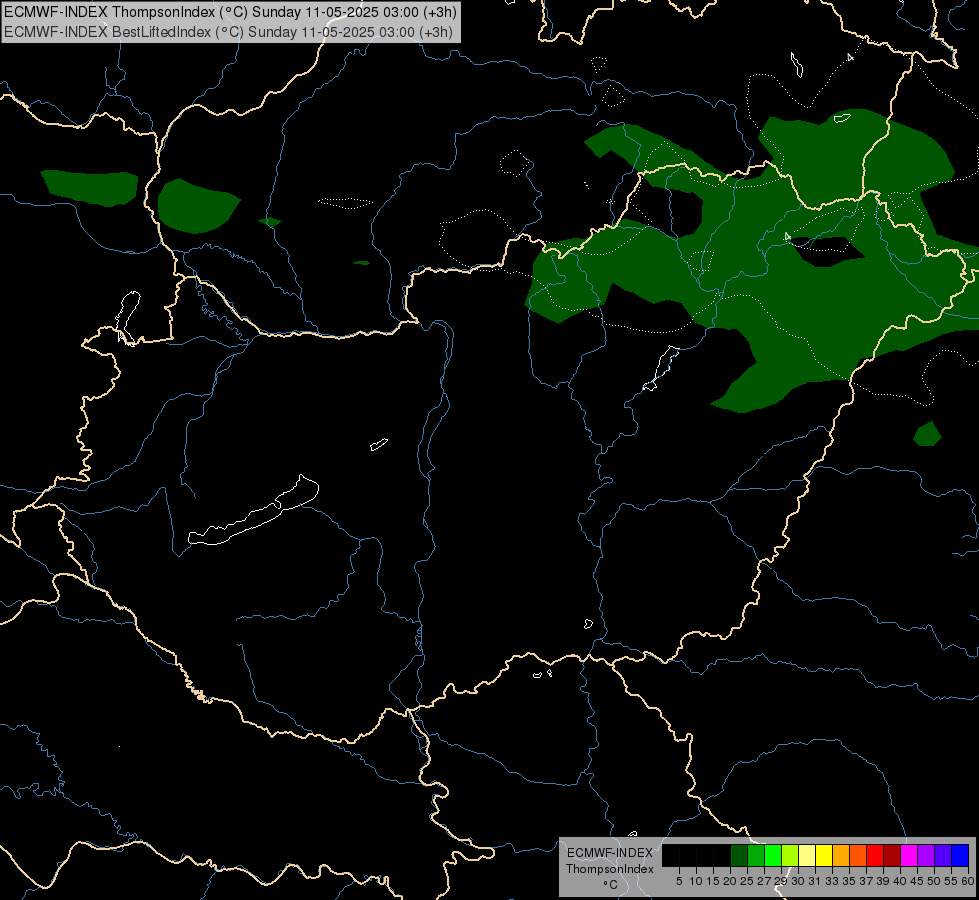Click the legend tick value 27
Screen dimensions: 979x900
coord(764,881)
